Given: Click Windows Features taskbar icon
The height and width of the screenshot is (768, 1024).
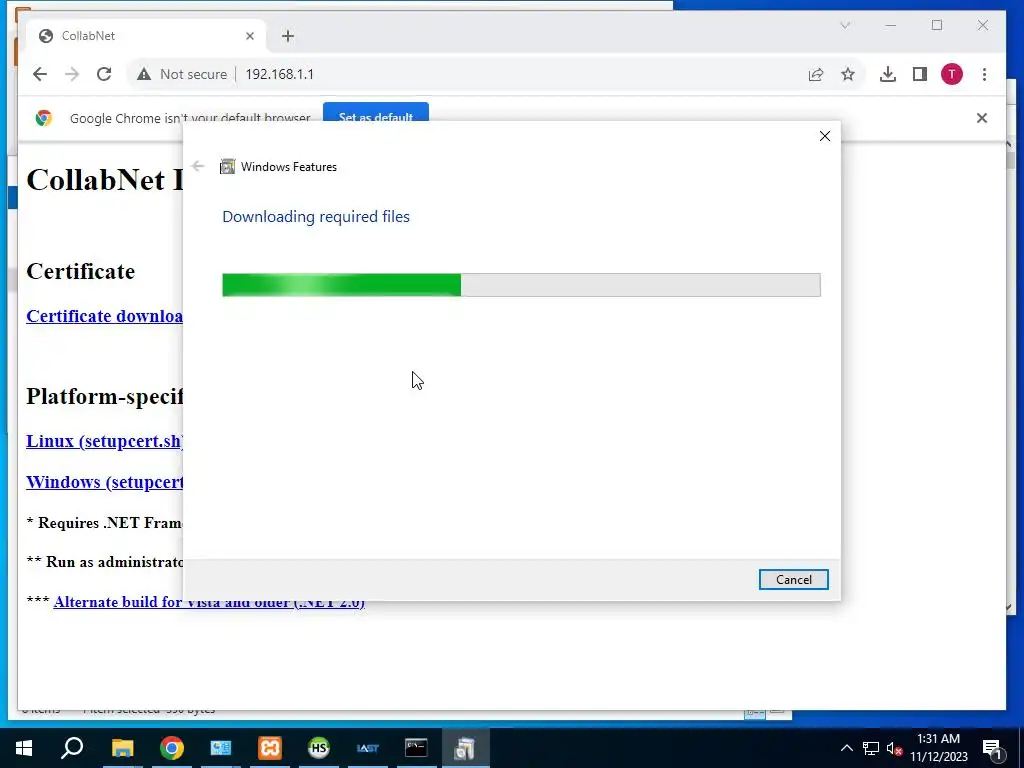Looking at the screenshot, I should coord(465,748).
